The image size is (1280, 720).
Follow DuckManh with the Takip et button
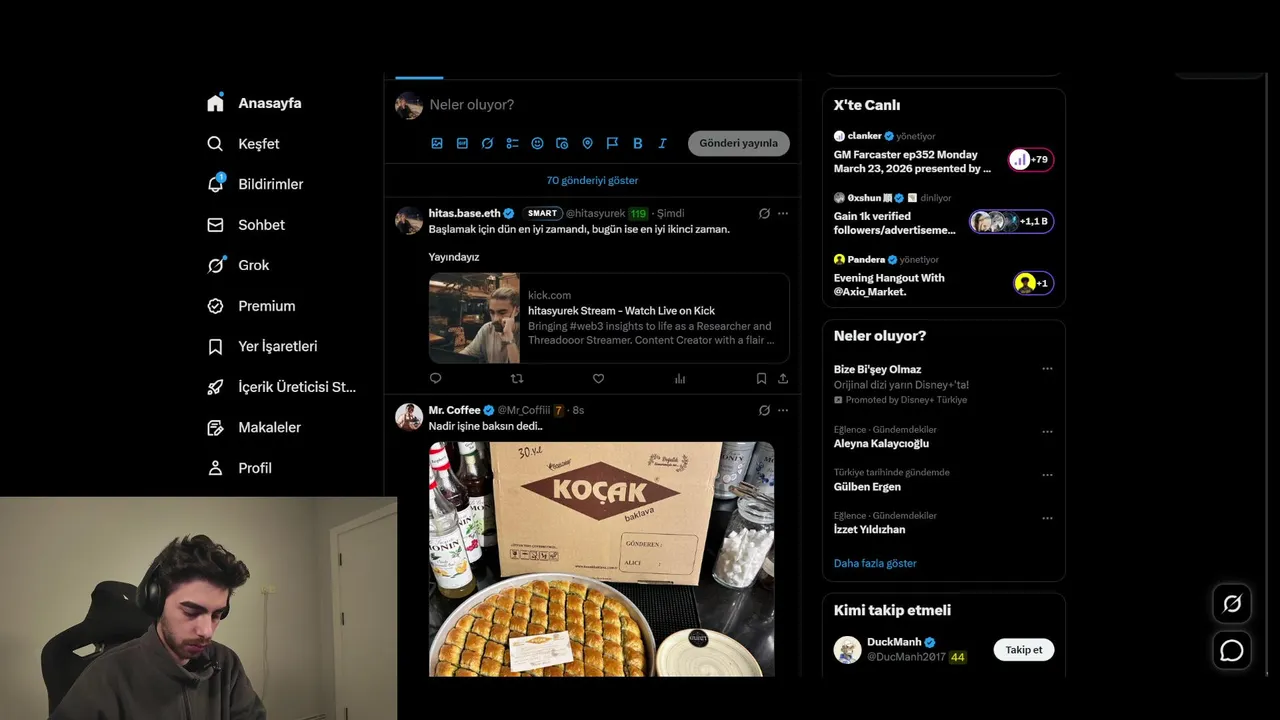pos(1024,650)
